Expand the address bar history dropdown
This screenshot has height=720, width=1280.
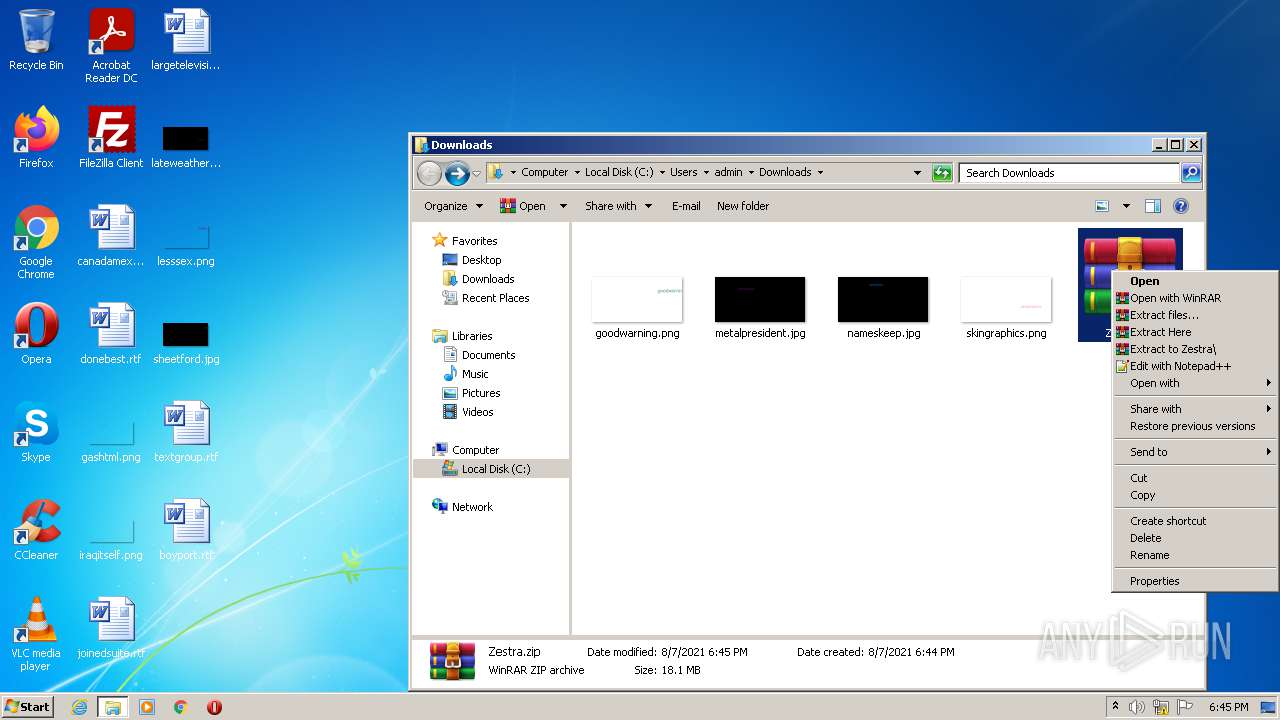click(x=917, y=173)
